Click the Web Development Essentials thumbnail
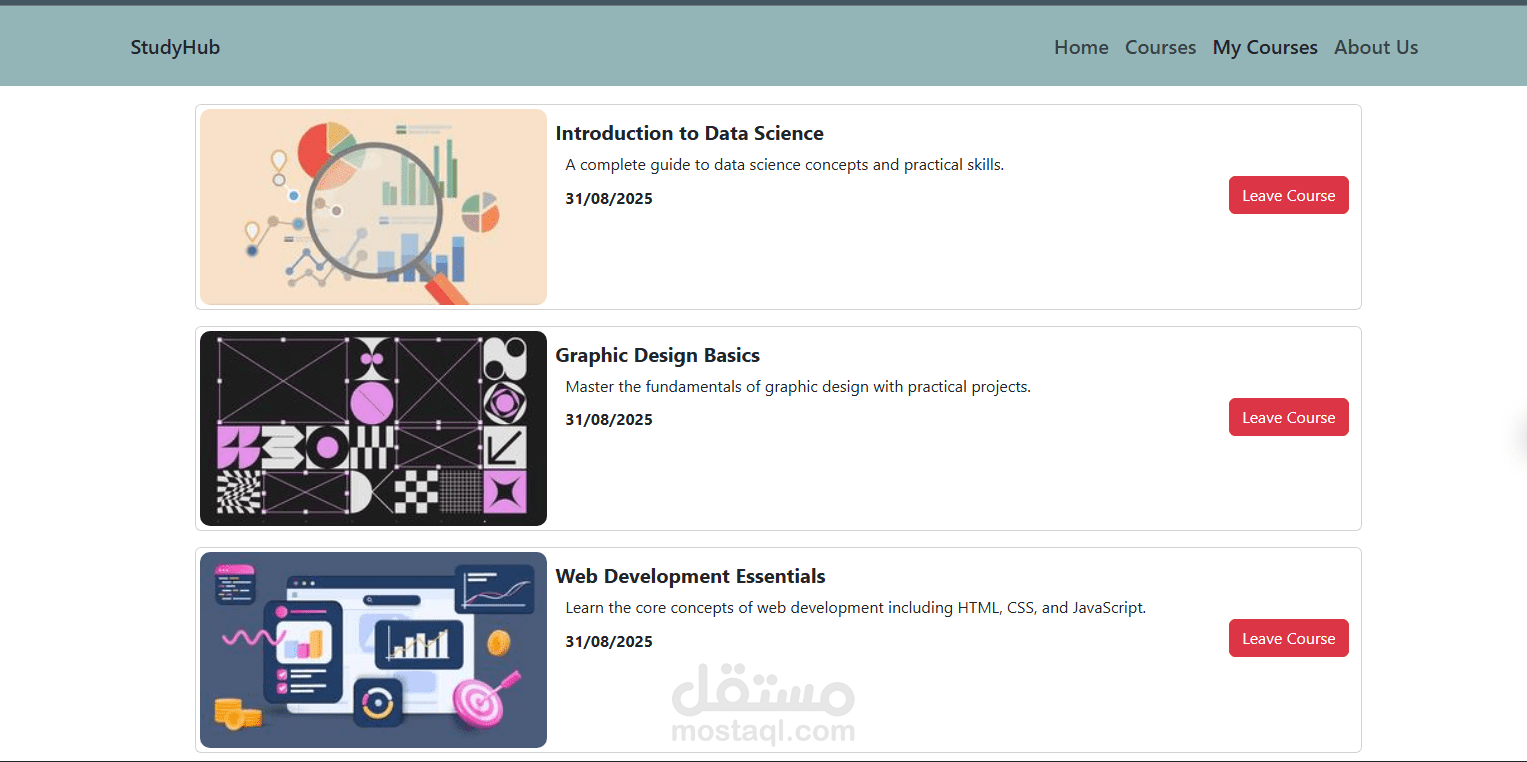1527x762 pixels. click(373, 650)
